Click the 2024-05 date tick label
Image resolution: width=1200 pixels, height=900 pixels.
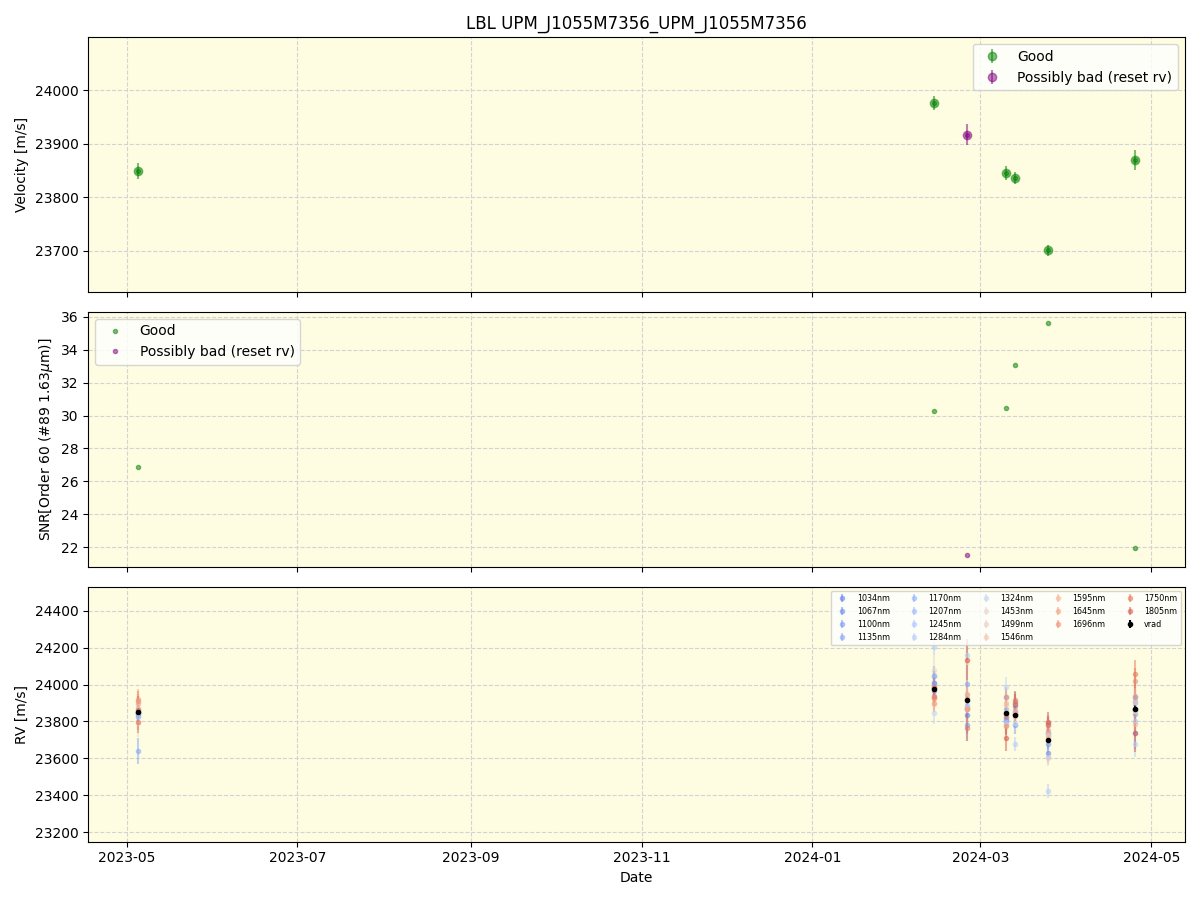coord(1151,857)
